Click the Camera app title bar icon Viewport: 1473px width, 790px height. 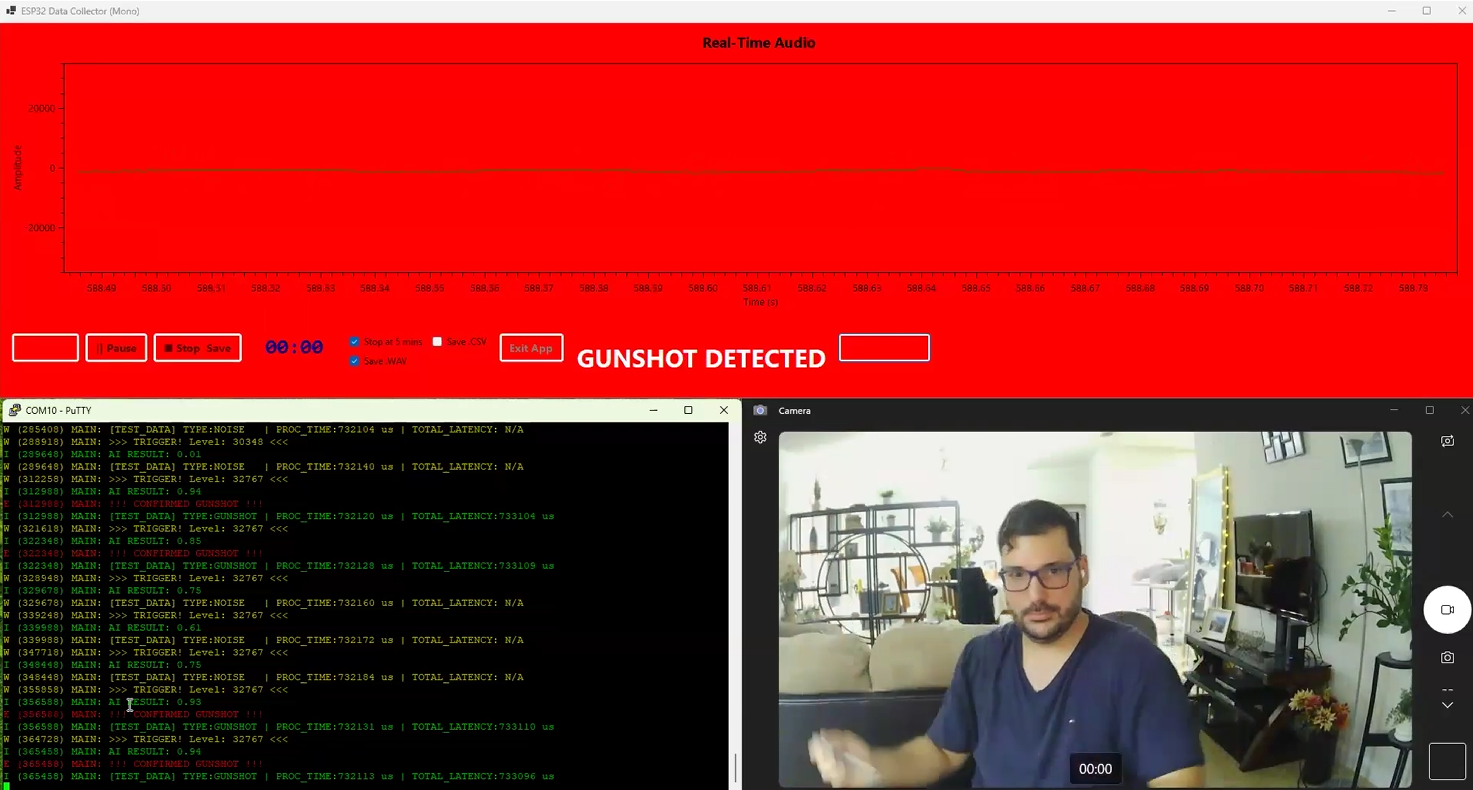tap(760, 410)
